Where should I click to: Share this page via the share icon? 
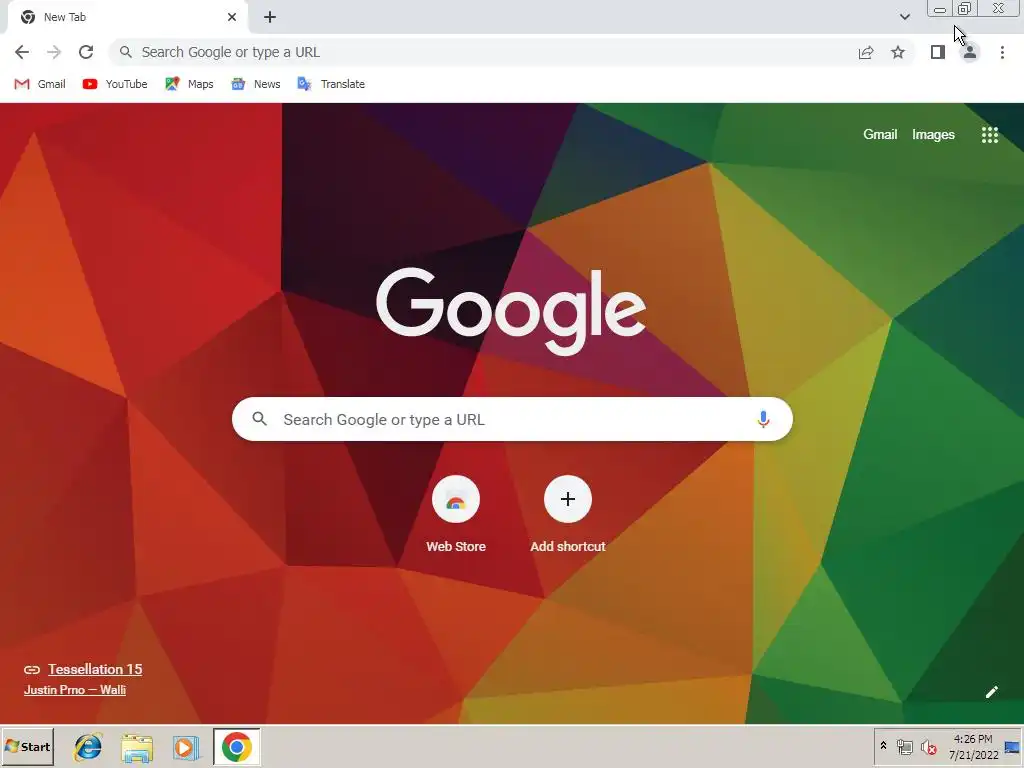[866, 52]
